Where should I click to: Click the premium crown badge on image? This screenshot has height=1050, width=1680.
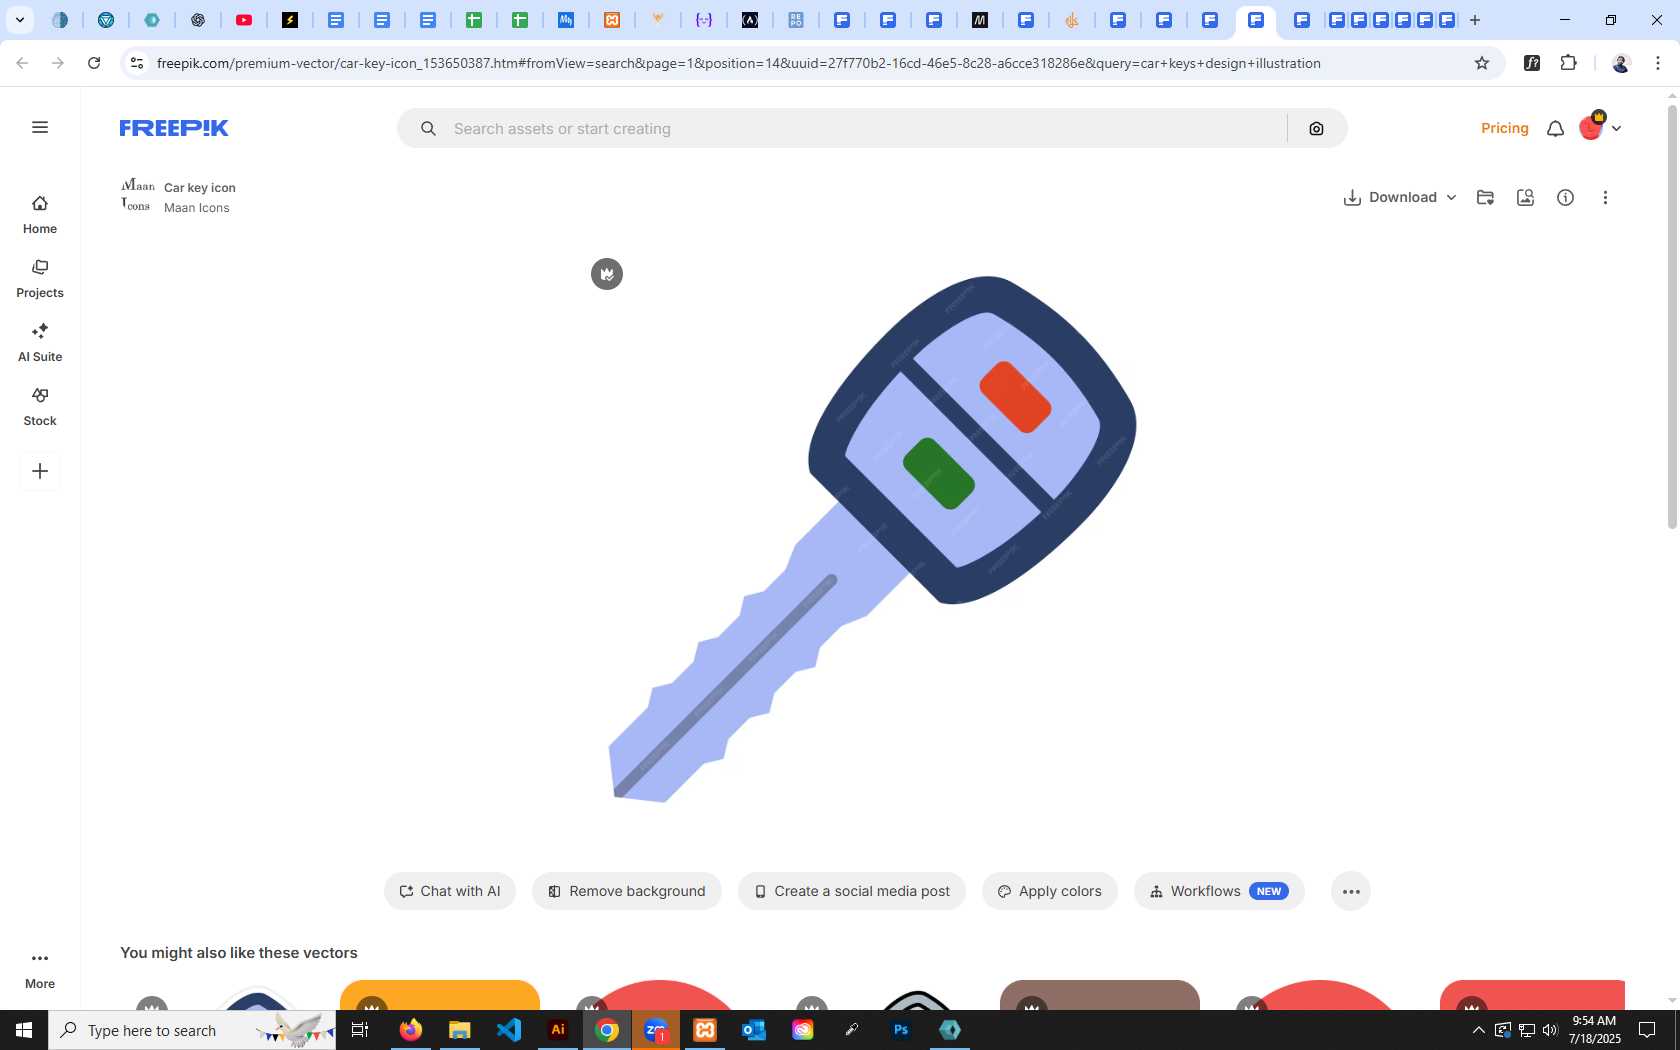click(607, 274)
